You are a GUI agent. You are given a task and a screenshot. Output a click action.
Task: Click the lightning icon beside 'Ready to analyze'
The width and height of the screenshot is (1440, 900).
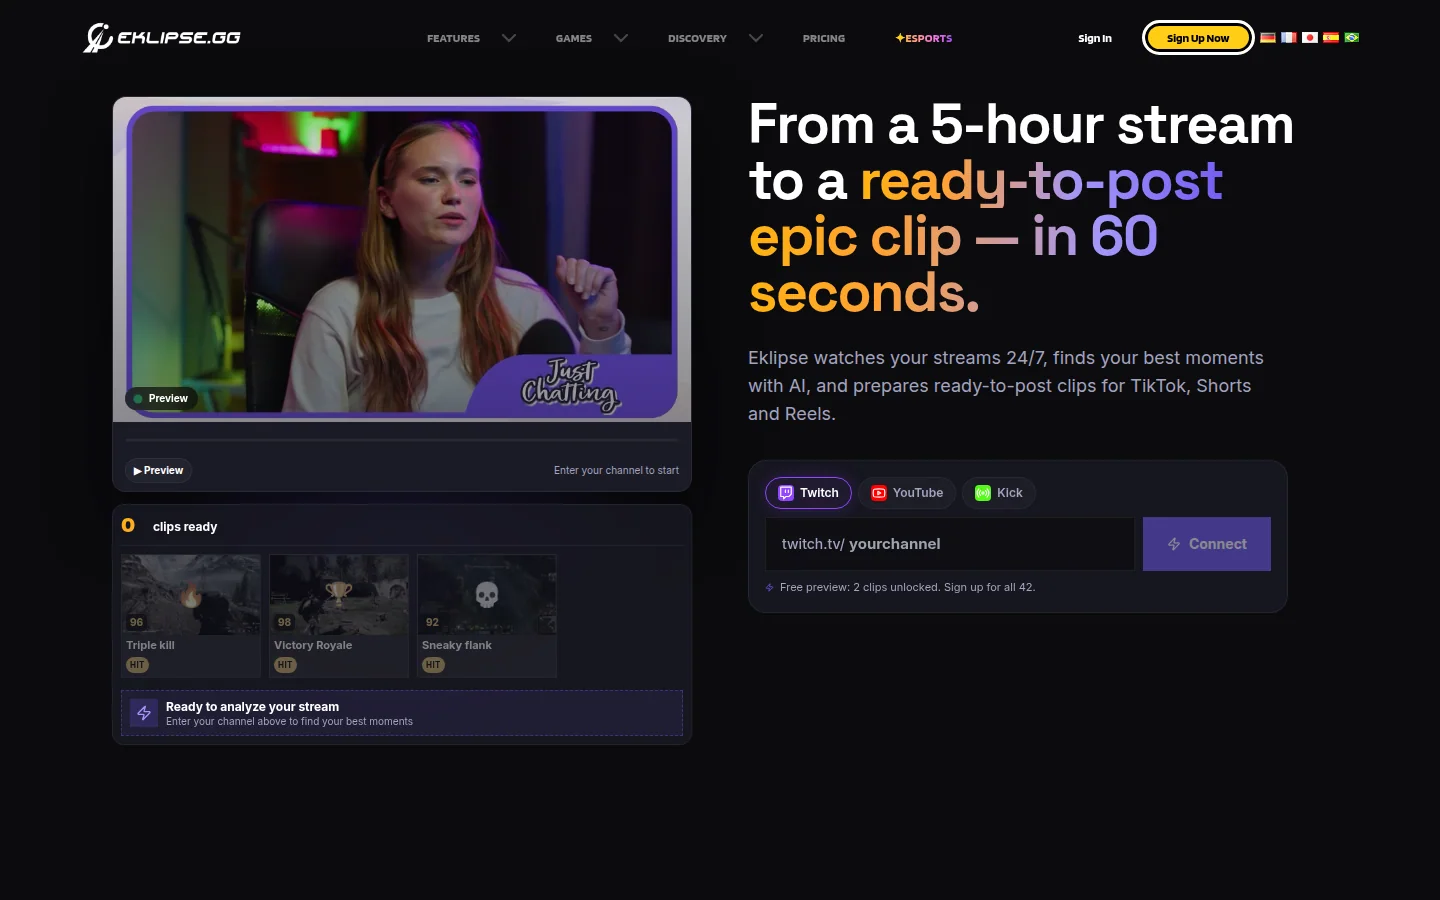(x=144, y=713)
